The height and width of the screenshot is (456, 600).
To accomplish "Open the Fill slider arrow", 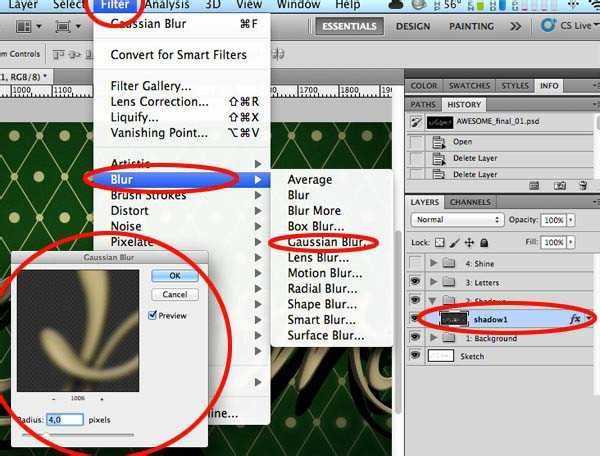I will [x=571, y=242].
